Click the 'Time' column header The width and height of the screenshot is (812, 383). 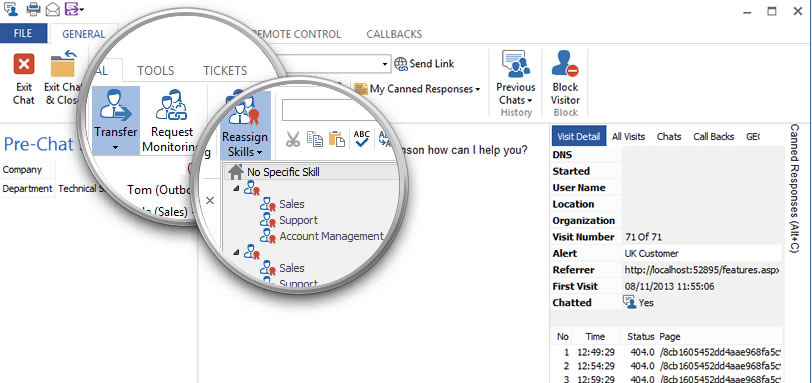pos(595,336)
